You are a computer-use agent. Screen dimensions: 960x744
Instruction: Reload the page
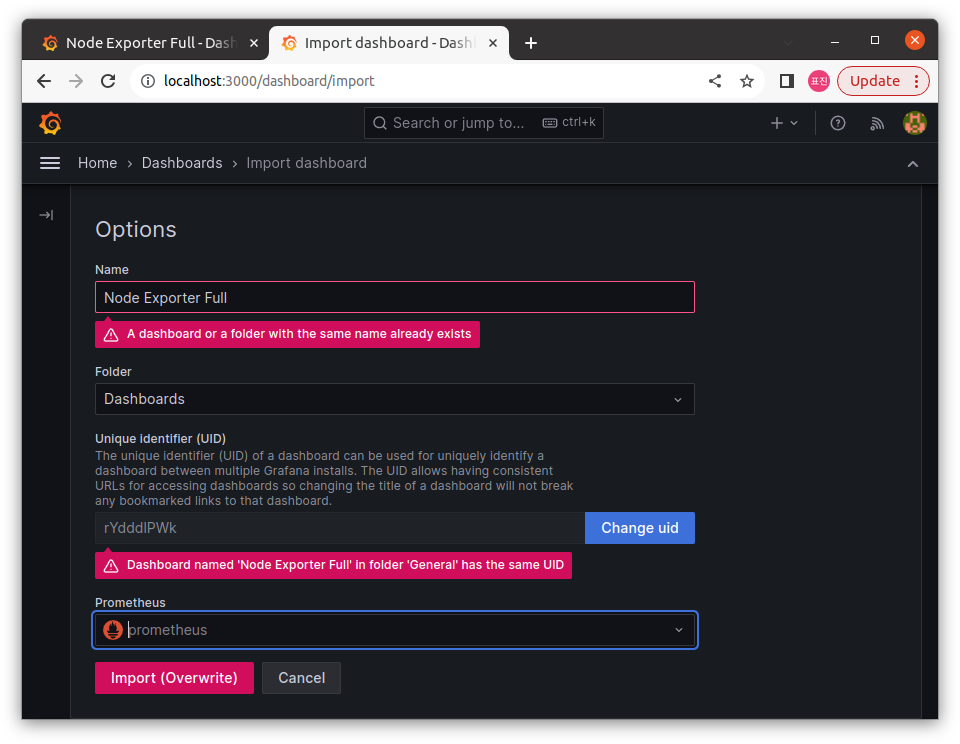108,81
